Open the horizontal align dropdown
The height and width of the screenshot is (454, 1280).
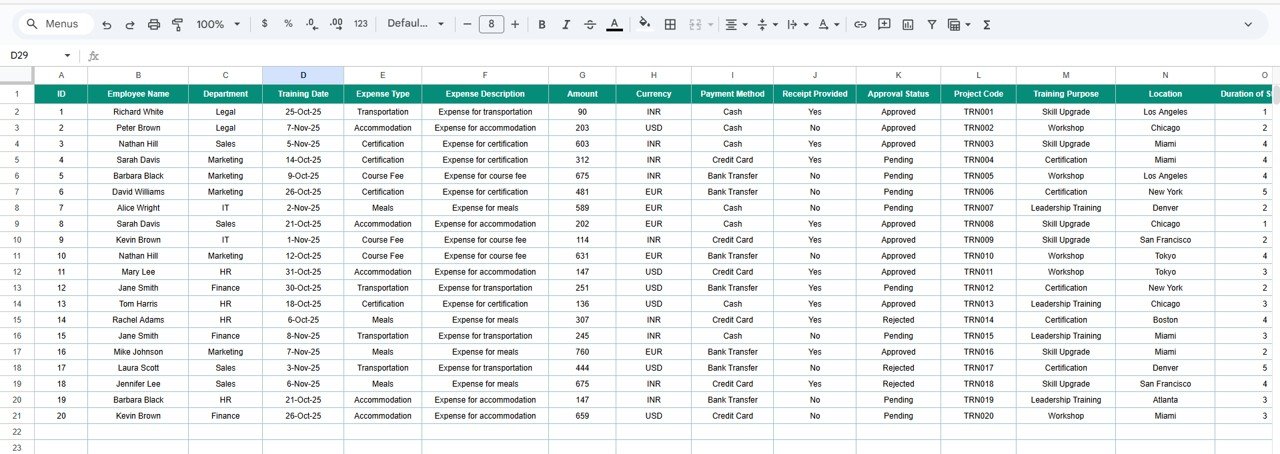(x=736, y=24)
